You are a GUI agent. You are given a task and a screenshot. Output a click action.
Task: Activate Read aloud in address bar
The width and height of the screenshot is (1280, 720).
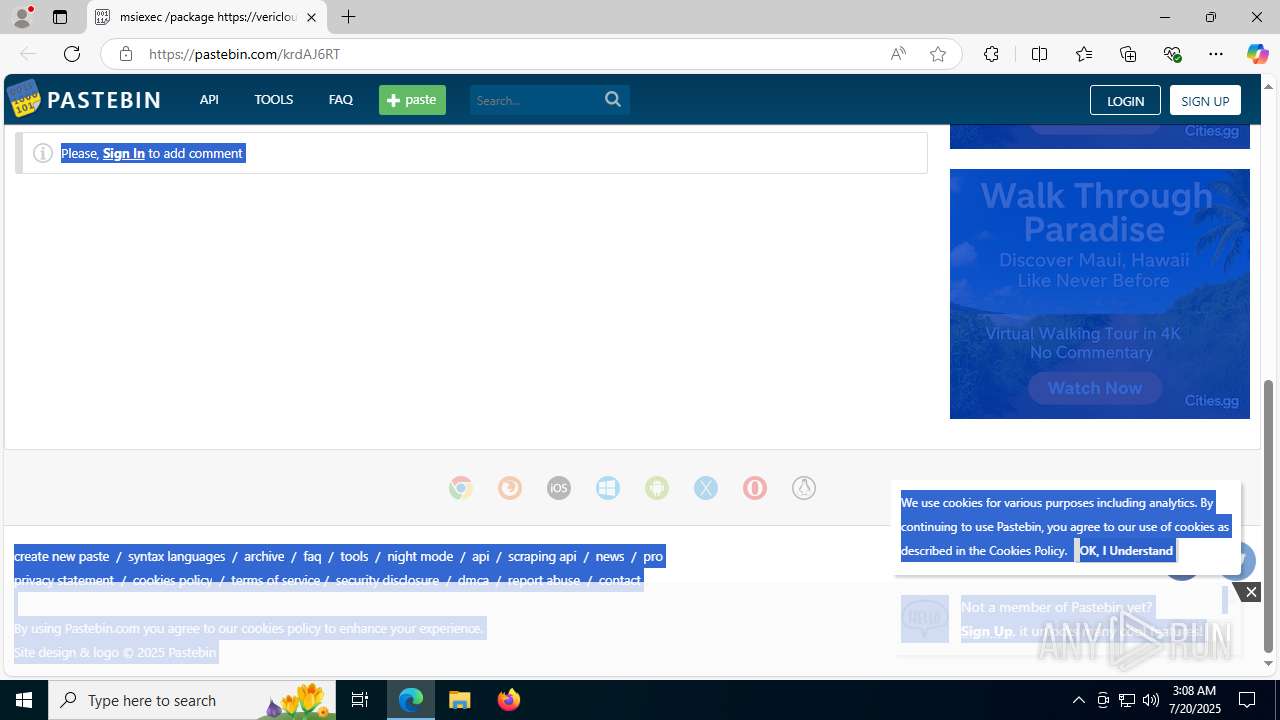click(x=898, y=54)
